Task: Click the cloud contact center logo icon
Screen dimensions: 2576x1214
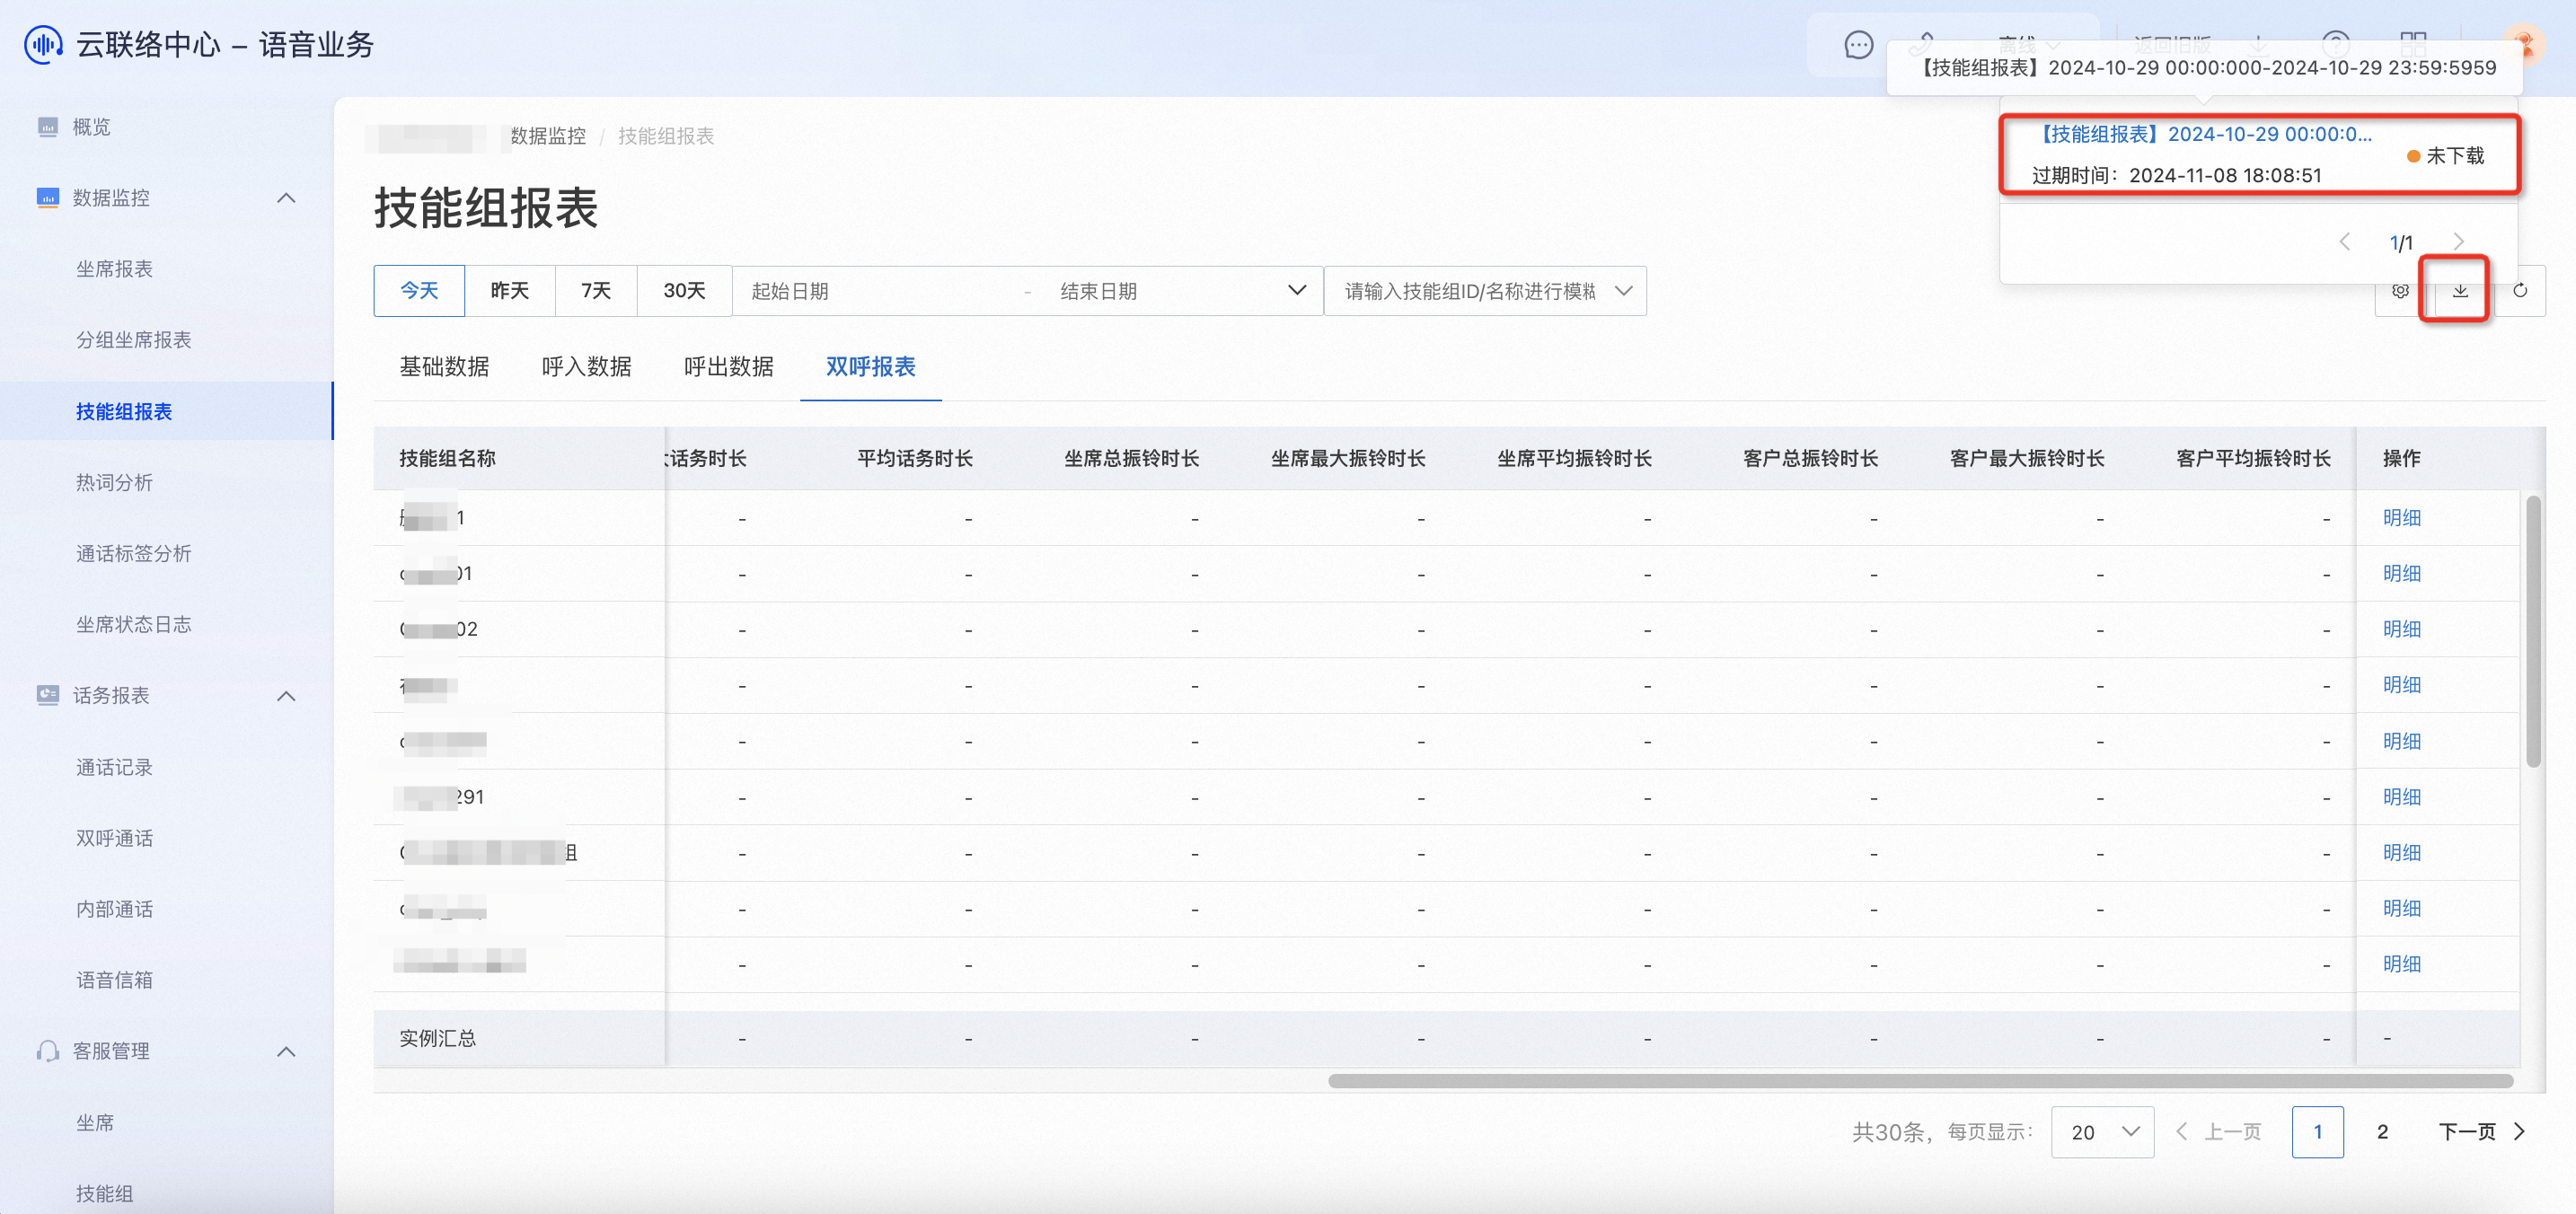Action: point(43,44)
